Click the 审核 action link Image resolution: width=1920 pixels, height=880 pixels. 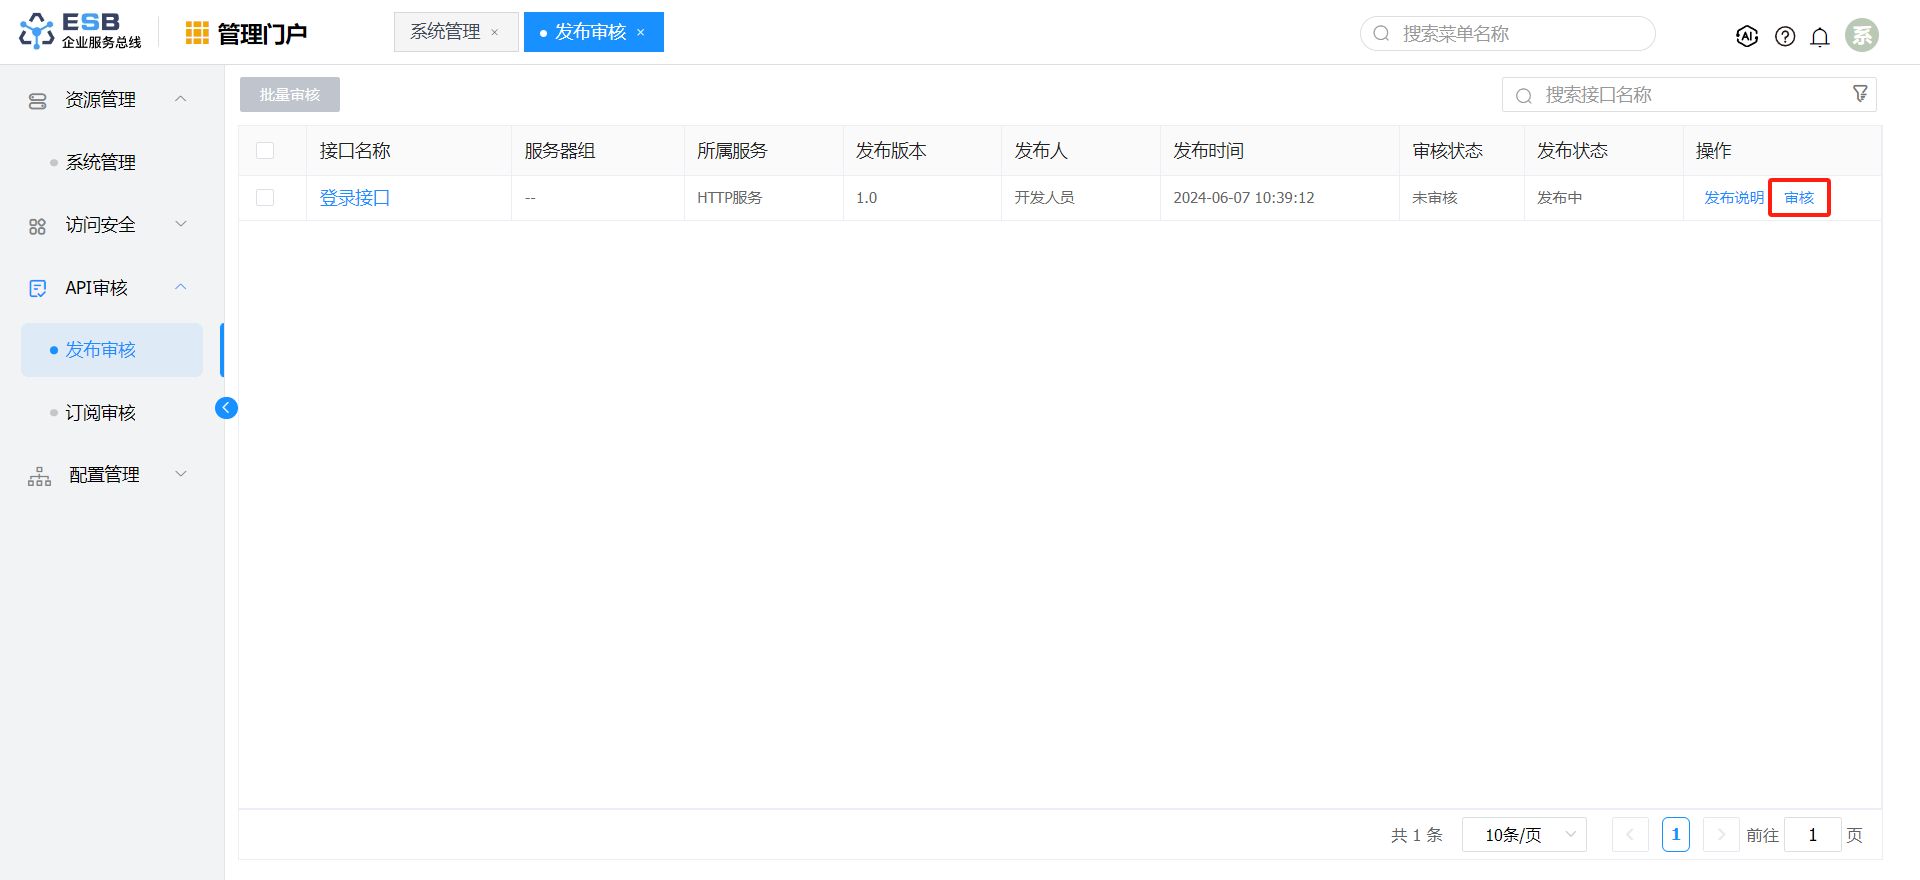1799,198
